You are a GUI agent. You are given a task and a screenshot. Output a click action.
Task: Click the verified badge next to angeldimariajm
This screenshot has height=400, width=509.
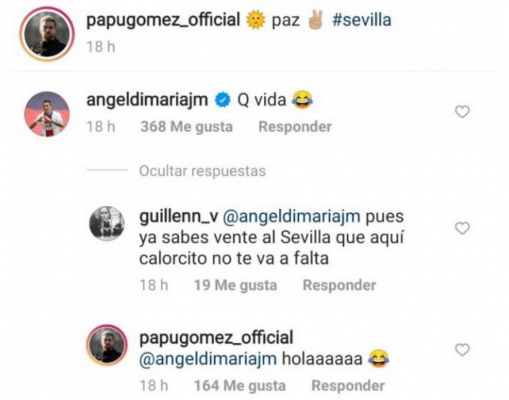[x=223, y=100]
